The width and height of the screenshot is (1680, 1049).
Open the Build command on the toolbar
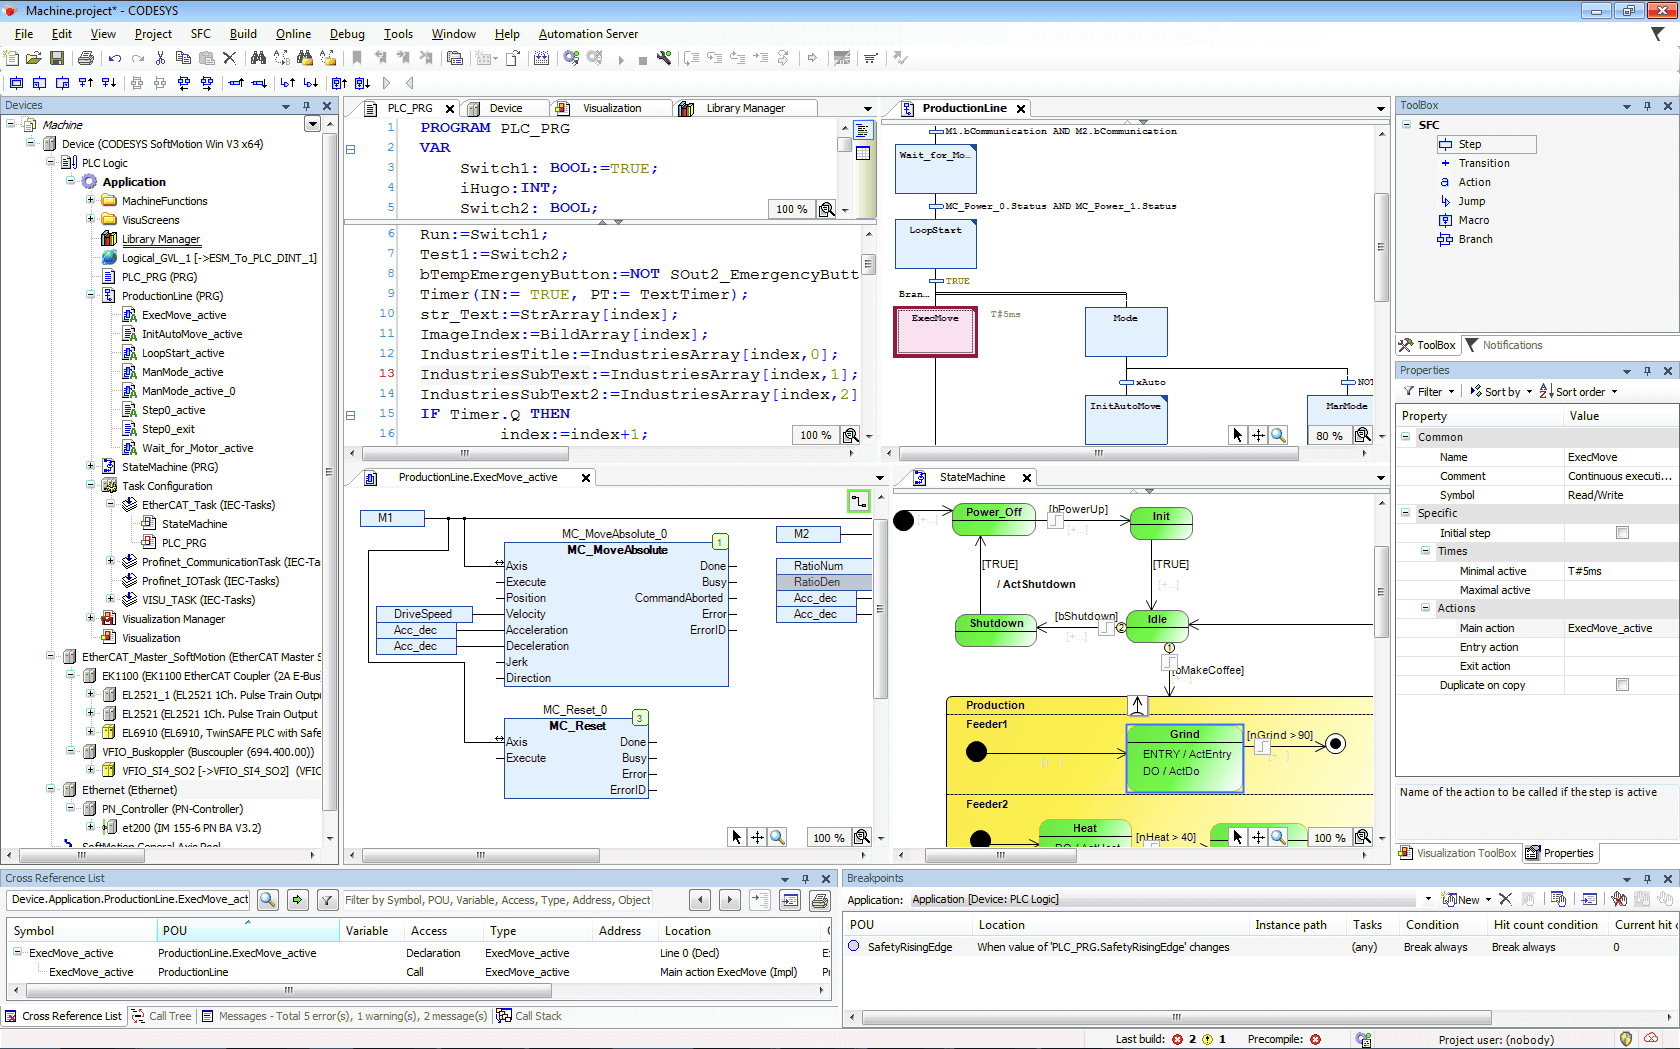pyautogui.click(x=243, y=33)
